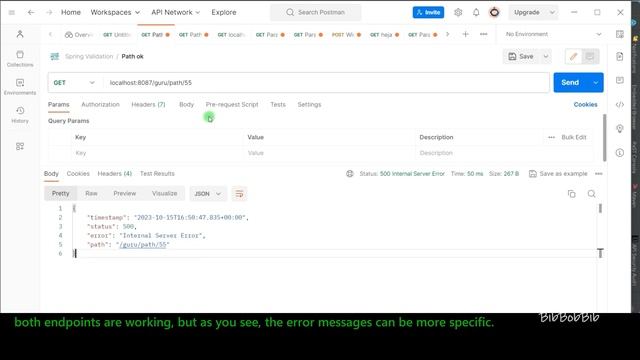
Task: Open the configure sidebar grid icon
Action: pyautogui.click(x=20, y=147)
